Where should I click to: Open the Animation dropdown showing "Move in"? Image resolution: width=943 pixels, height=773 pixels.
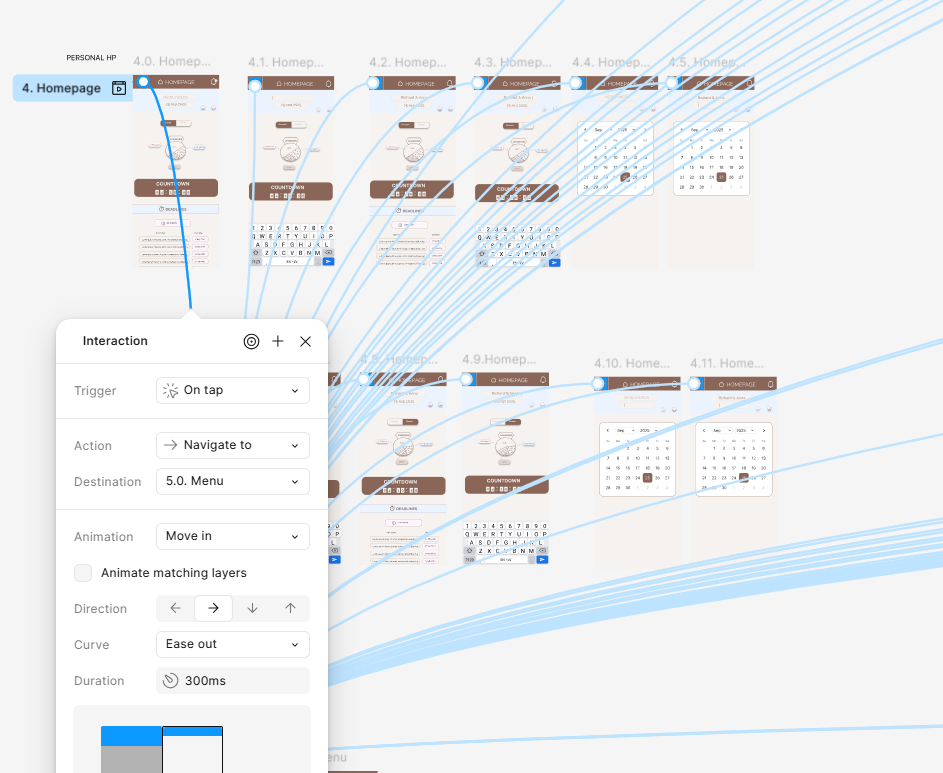(x=232, y=536)
